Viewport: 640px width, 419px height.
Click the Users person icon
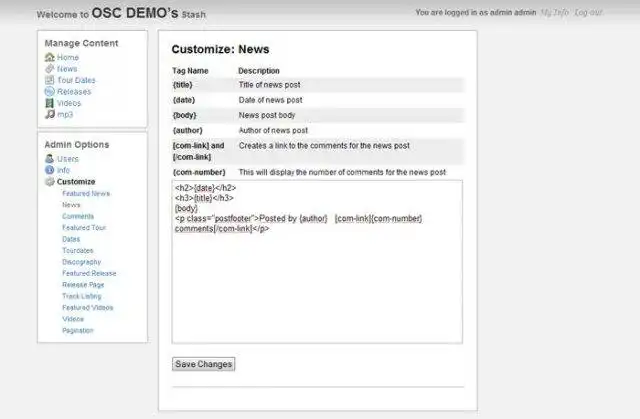49,159
